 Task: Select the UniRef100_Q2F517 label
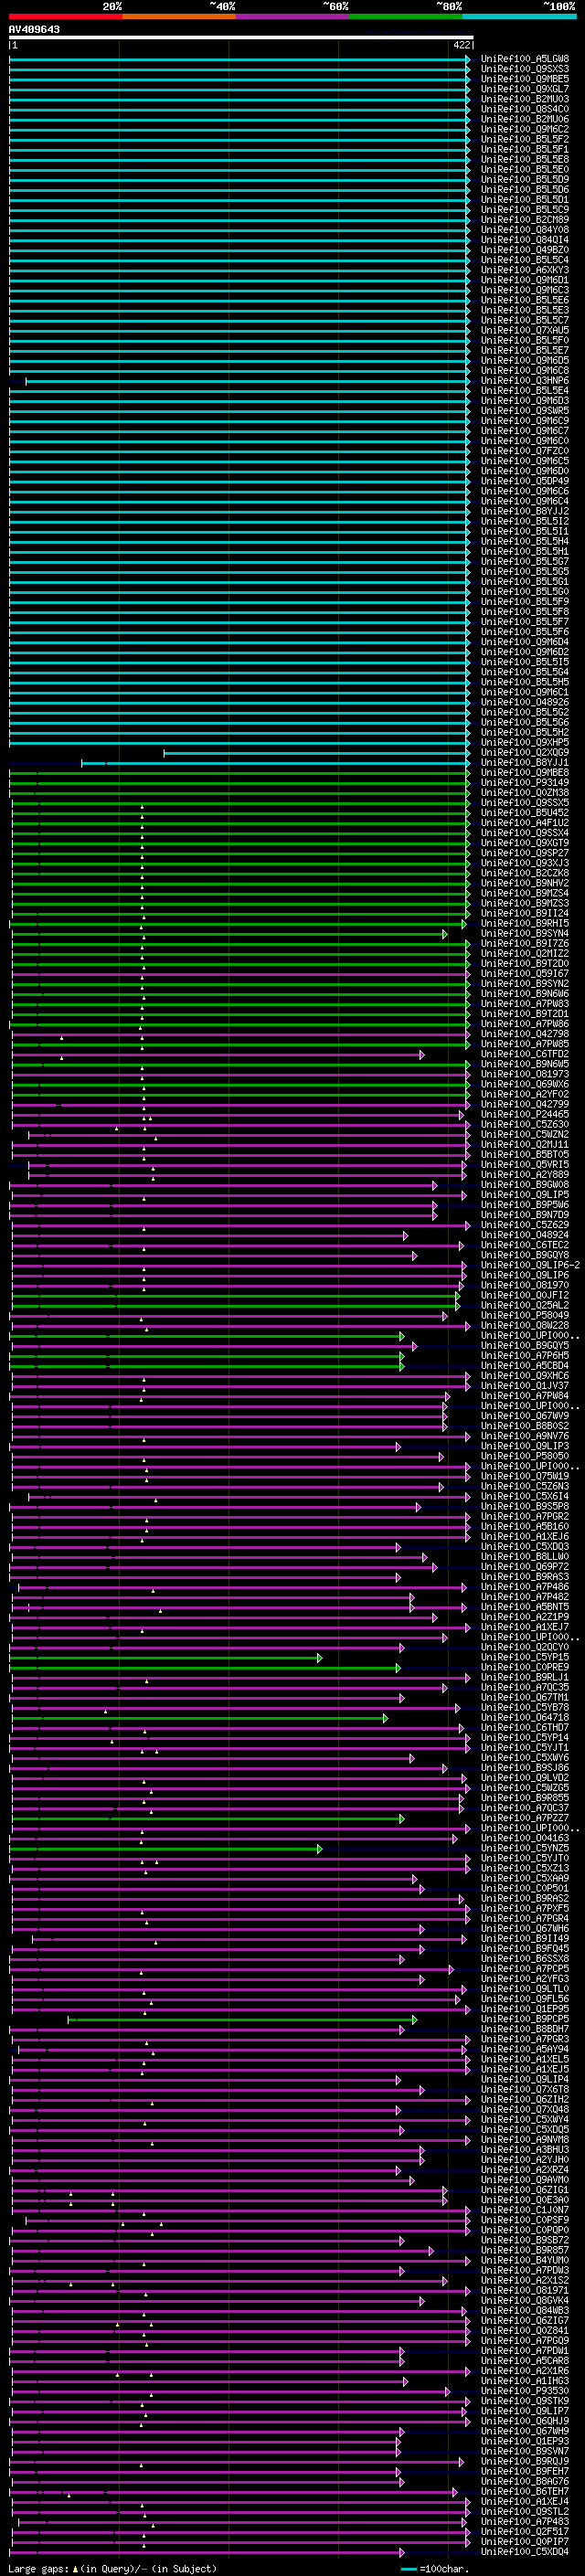click(525, 2532)
